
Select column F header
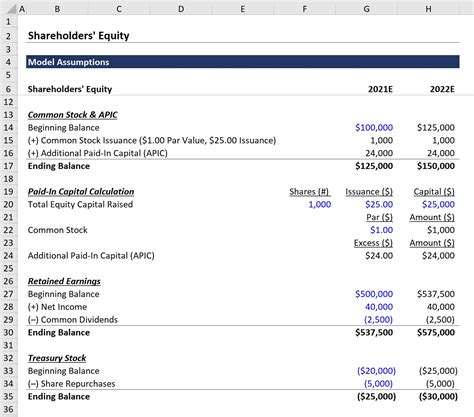[305, 9]
